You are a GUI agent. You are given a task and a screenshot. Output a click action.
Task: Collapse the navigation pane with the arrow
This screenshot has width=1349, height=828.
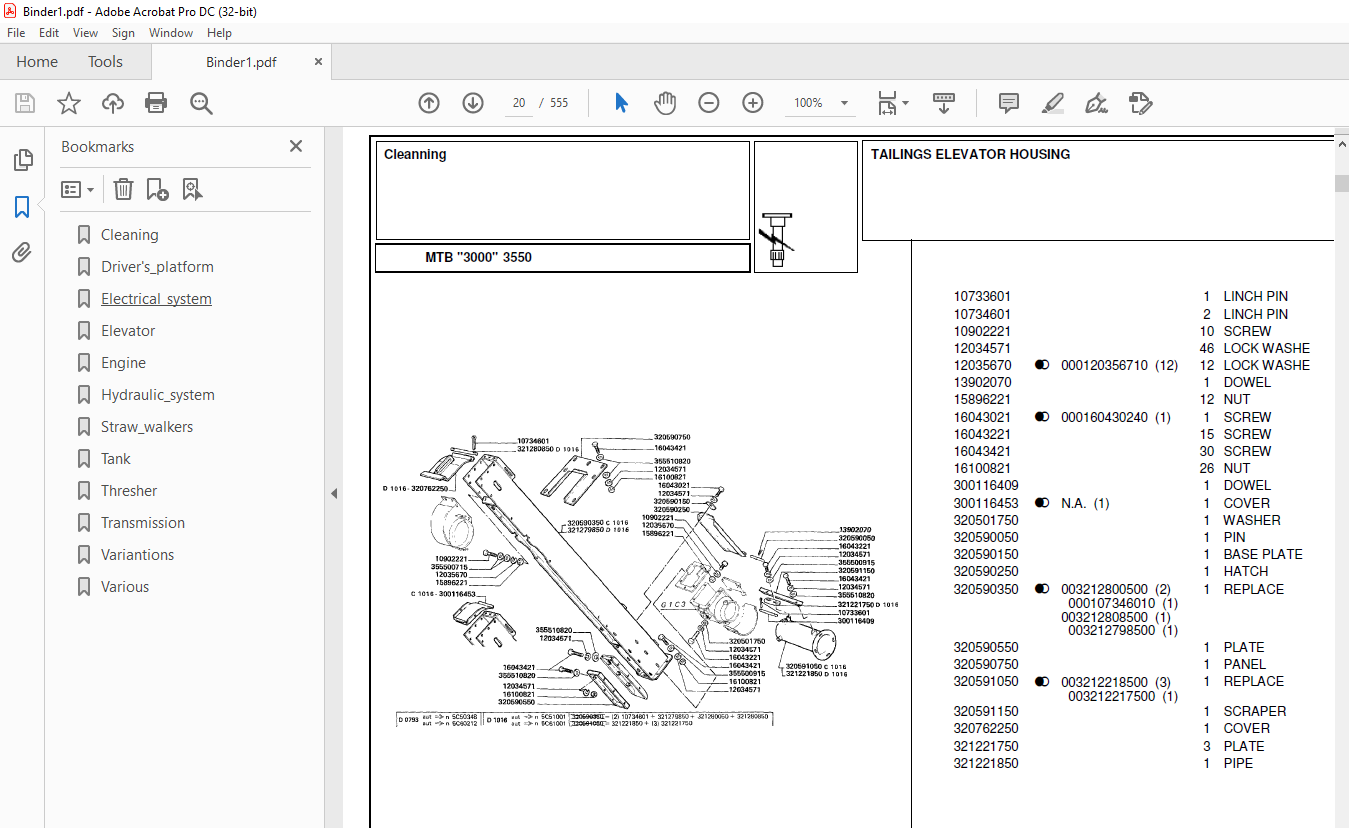334,493
